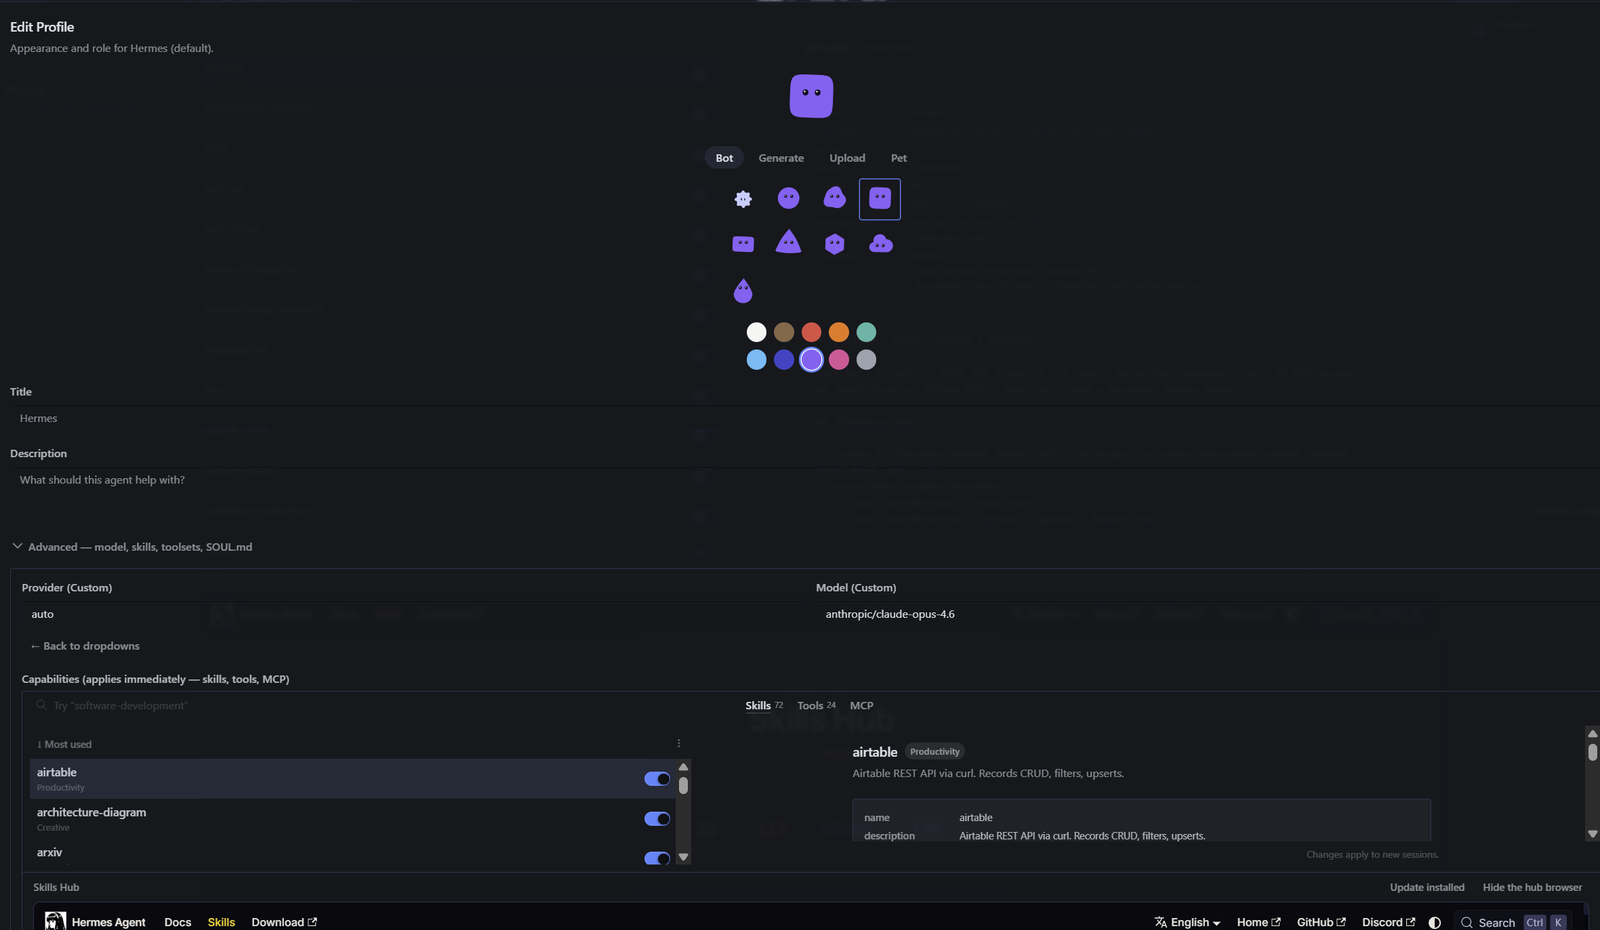Open Docs in the hub browser

coord(178,922)
